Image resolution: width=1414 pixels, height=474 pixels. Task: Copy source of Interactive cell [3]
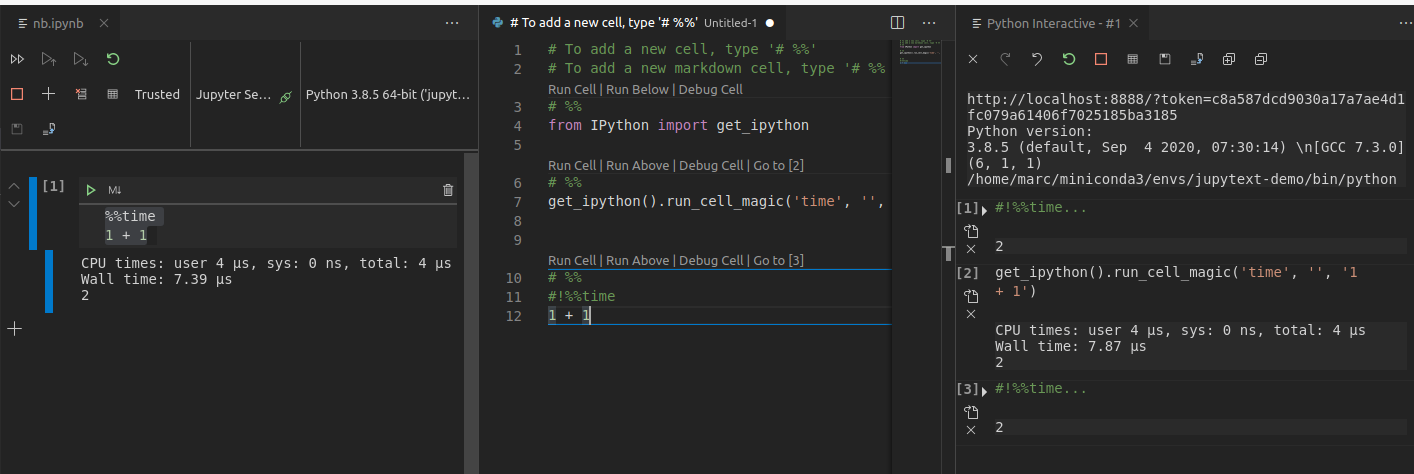[x=971, y=412]
